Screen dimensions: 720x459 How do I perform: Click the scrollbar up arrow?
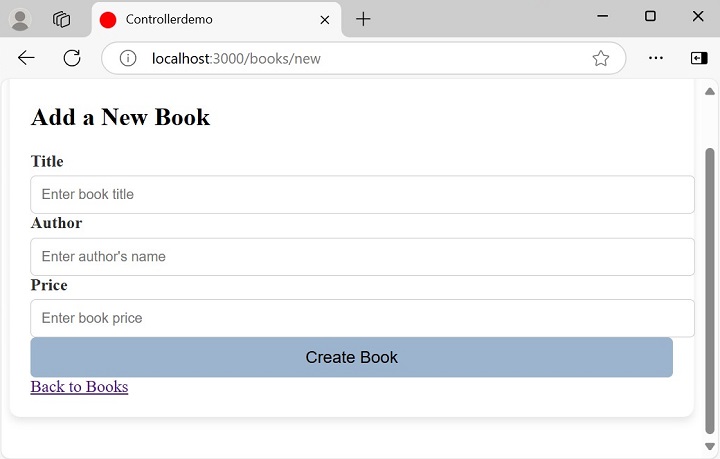pos(710,91)
